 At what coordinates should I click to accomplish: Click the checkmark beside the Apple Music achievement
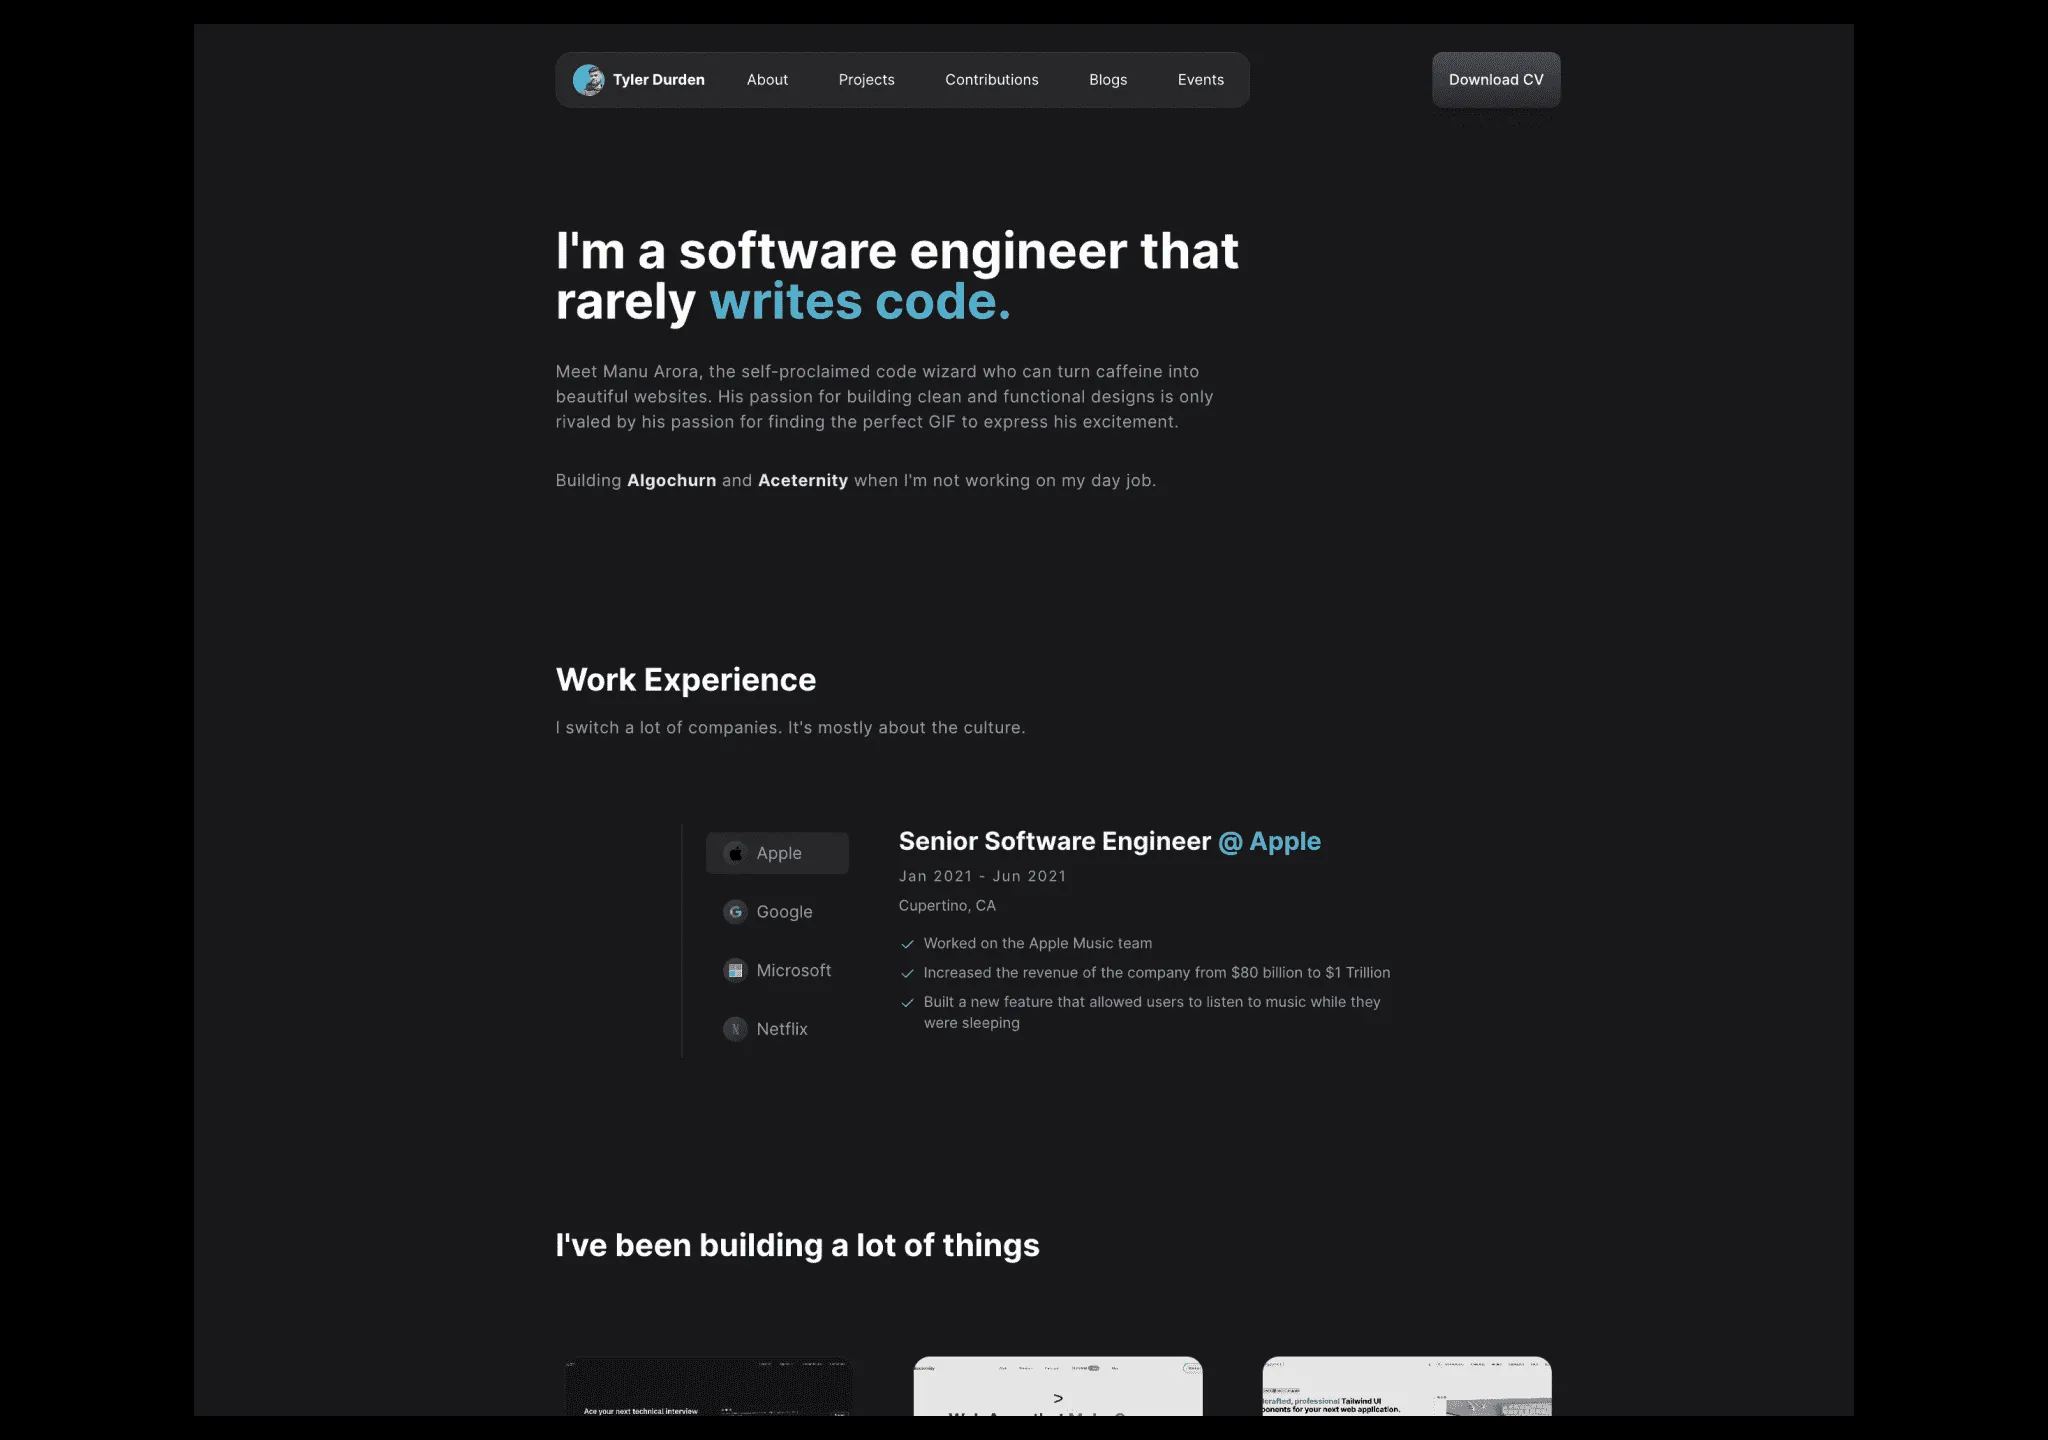coord(908,943)
